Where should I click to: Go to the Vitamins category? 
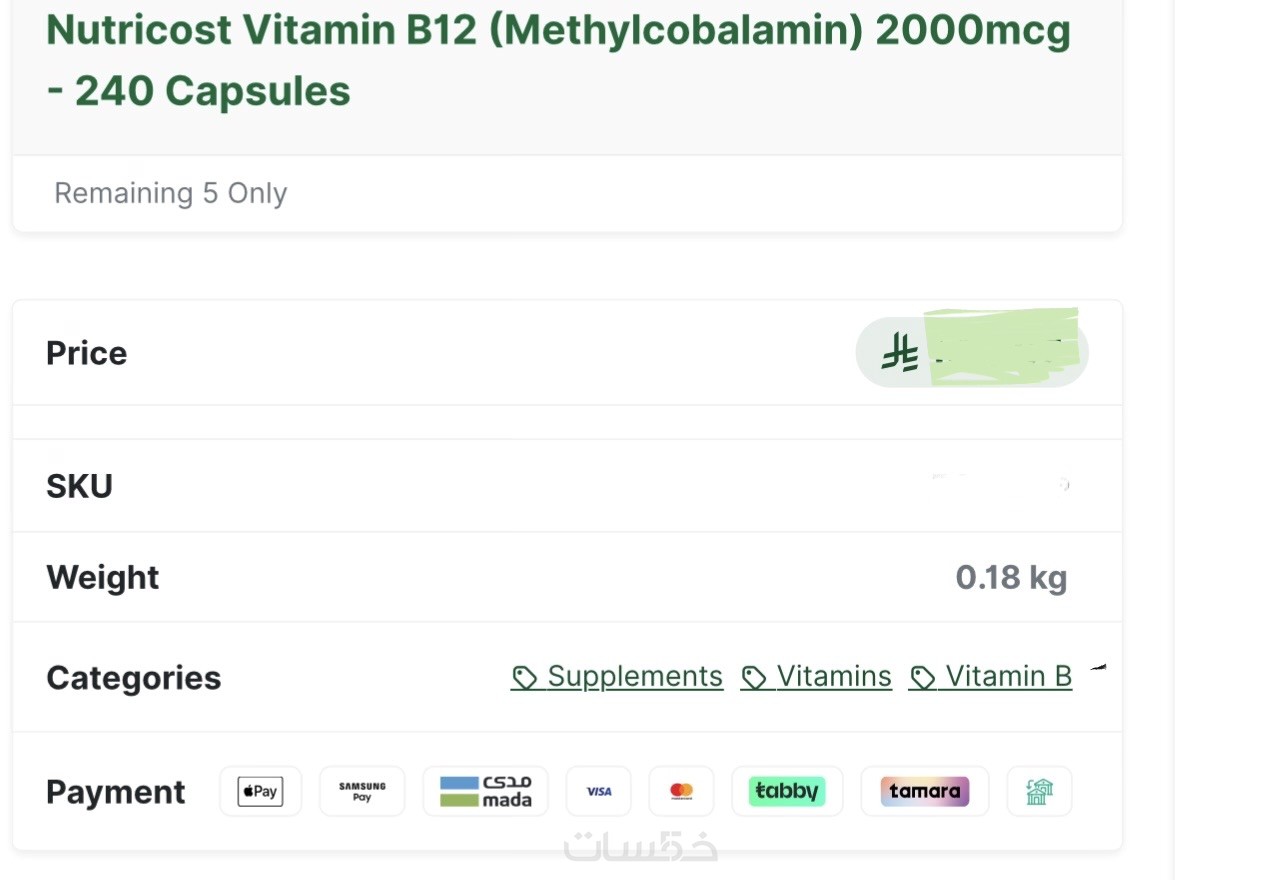pos(834,677)
